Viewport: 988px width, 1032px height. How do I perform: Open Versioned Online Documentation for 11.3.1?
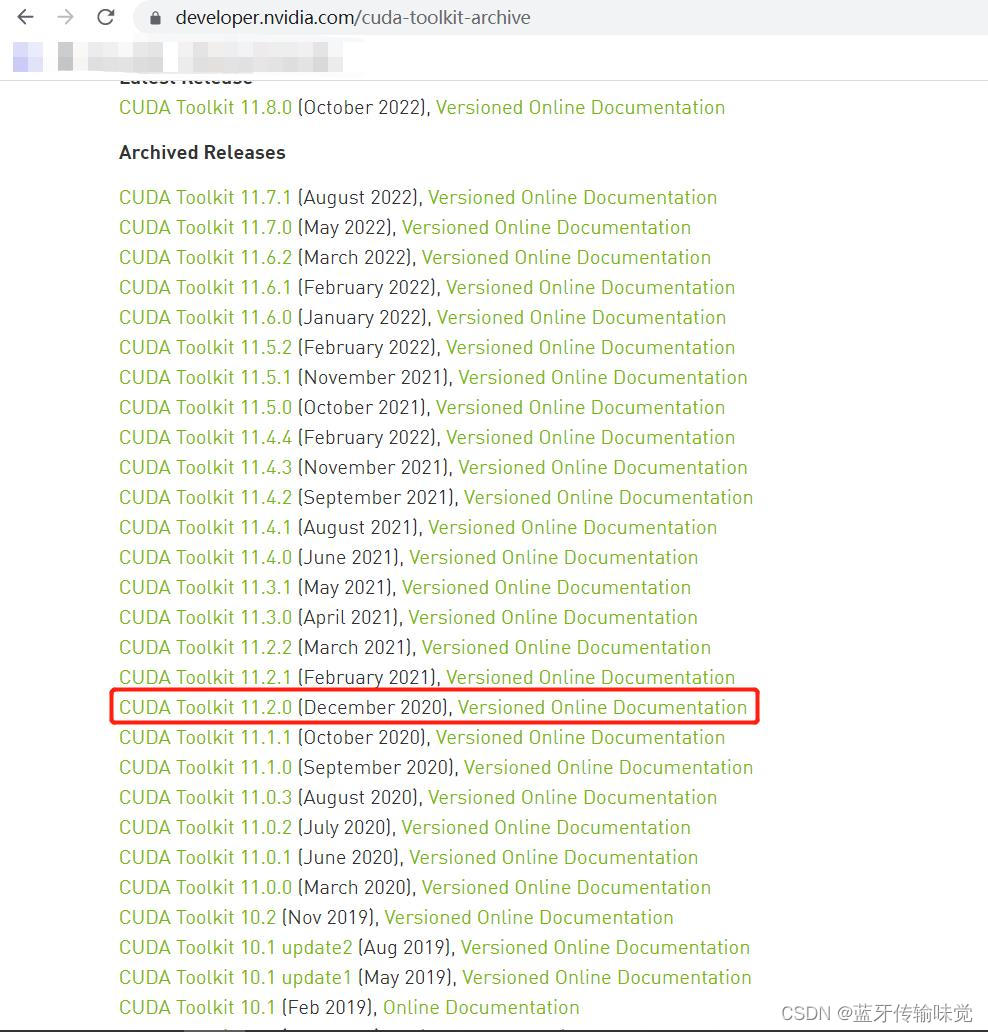(546, 588)
